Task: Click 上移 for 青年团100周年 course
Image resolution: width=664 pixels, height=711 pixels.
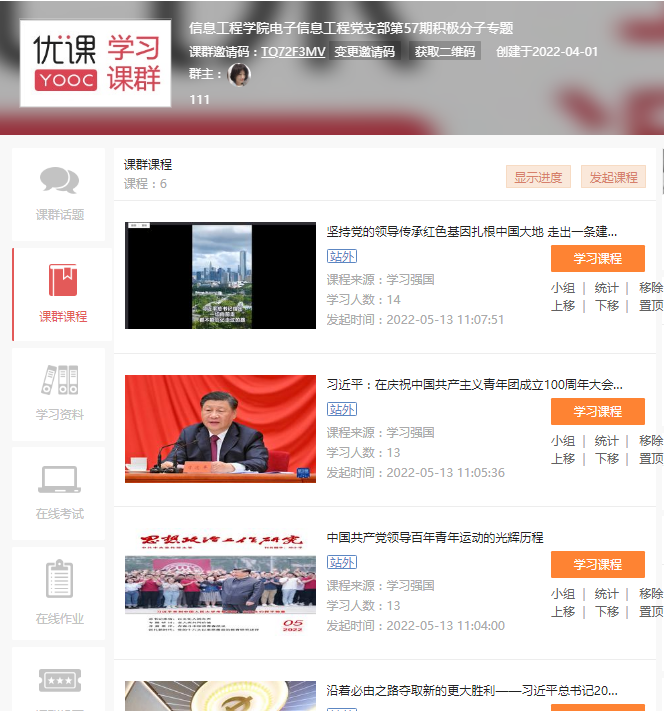Action: (563, 458)
